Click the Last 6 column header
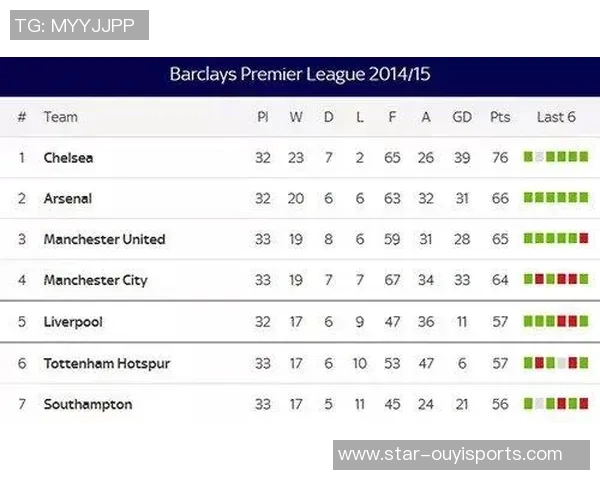Viewport: 600px width, 480px height. pyautogui.click(x=556, y=117)
